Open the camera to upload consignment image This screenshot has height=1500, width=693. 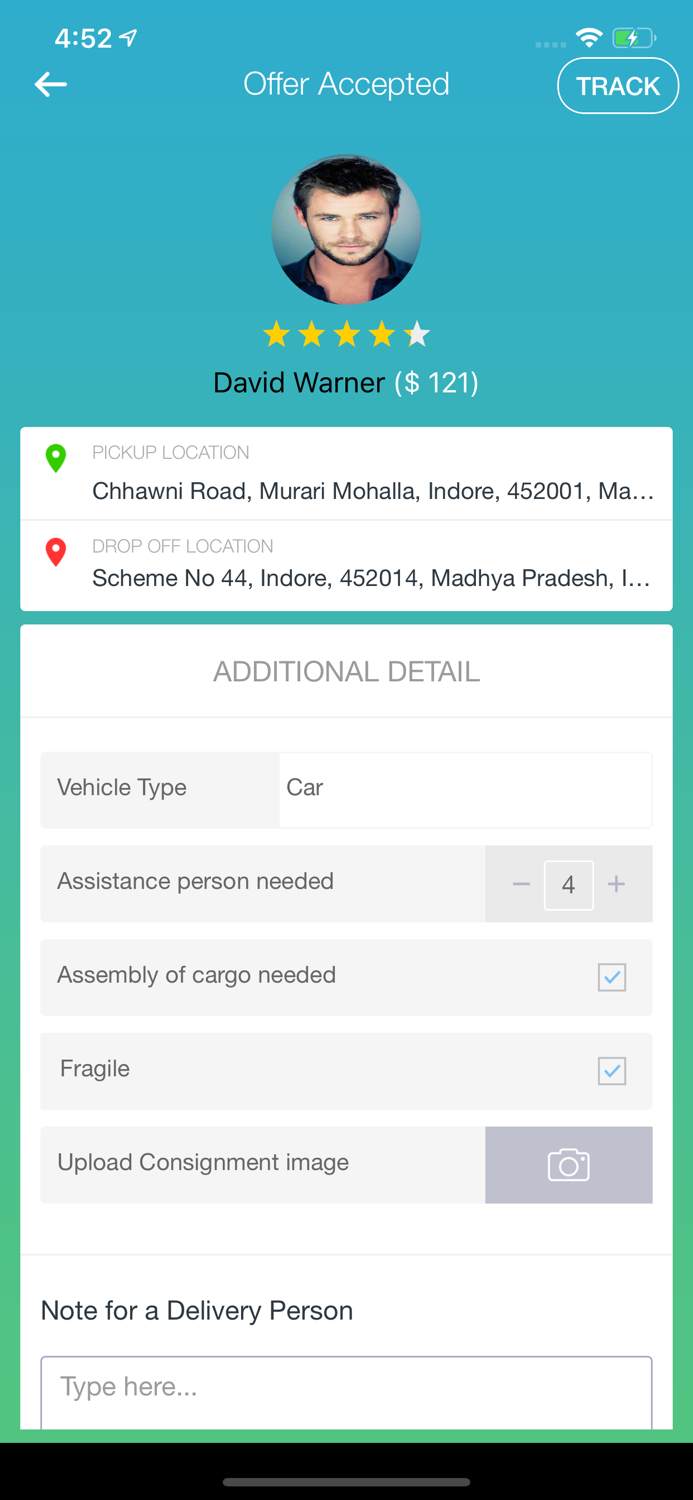[568, 1164]
